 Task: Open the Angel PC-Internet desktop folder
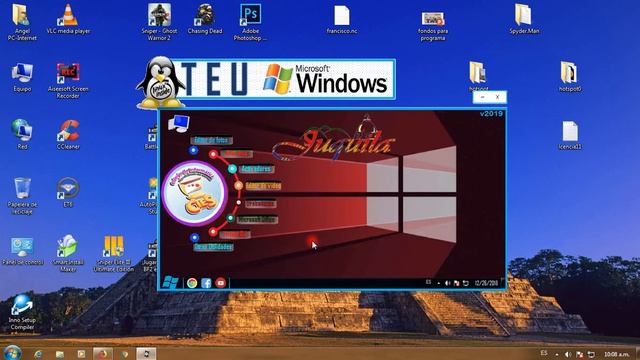click(22, 22)
